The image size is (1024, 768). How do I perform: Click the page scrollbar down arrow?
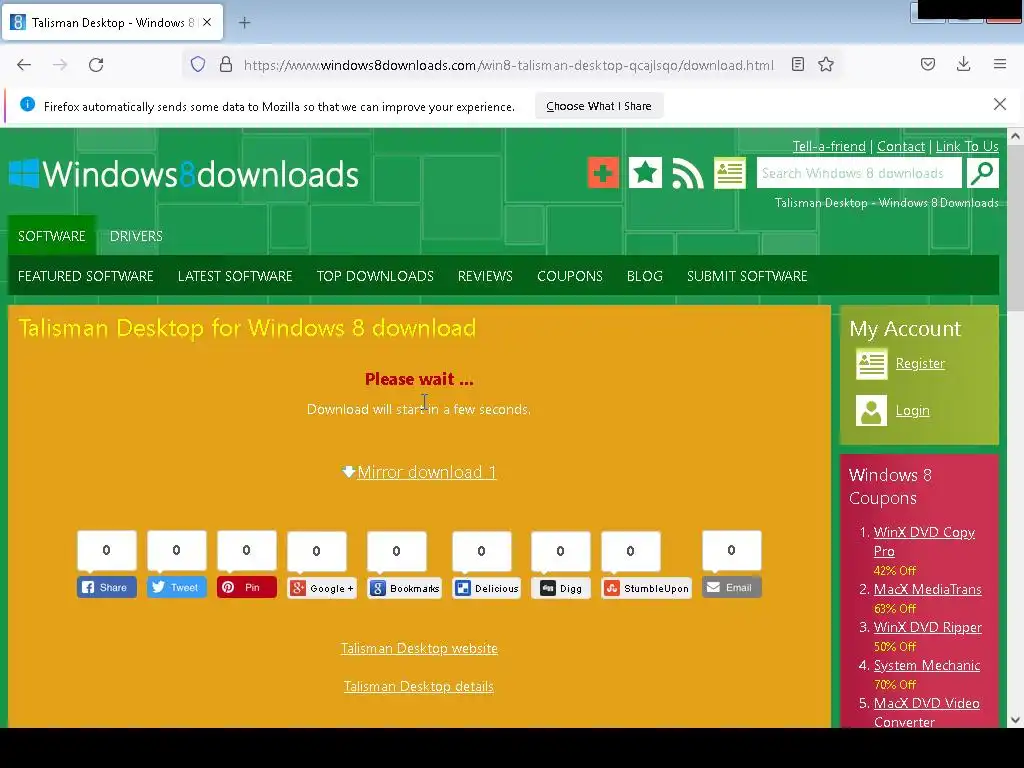[1016, 720]
